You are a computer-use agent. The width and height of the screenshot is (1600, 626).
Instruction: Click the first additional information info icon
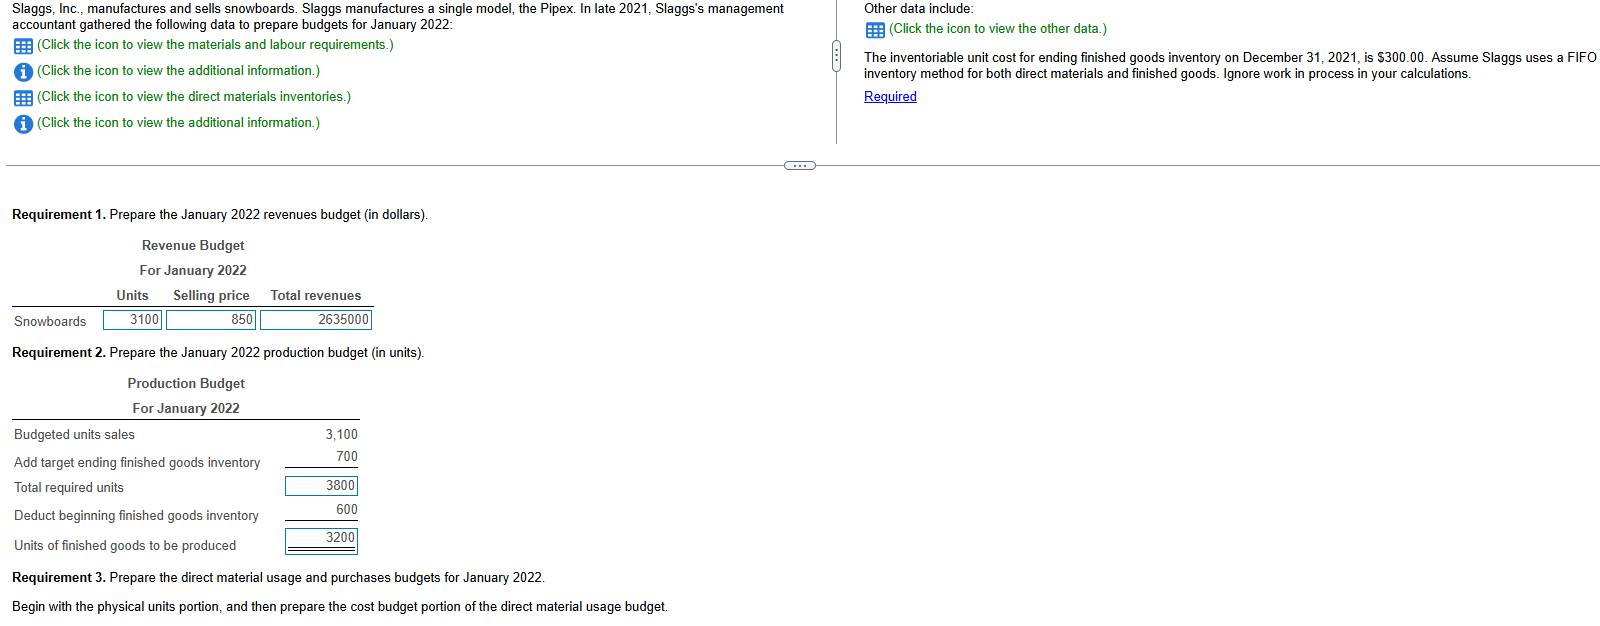coord(23,72)
